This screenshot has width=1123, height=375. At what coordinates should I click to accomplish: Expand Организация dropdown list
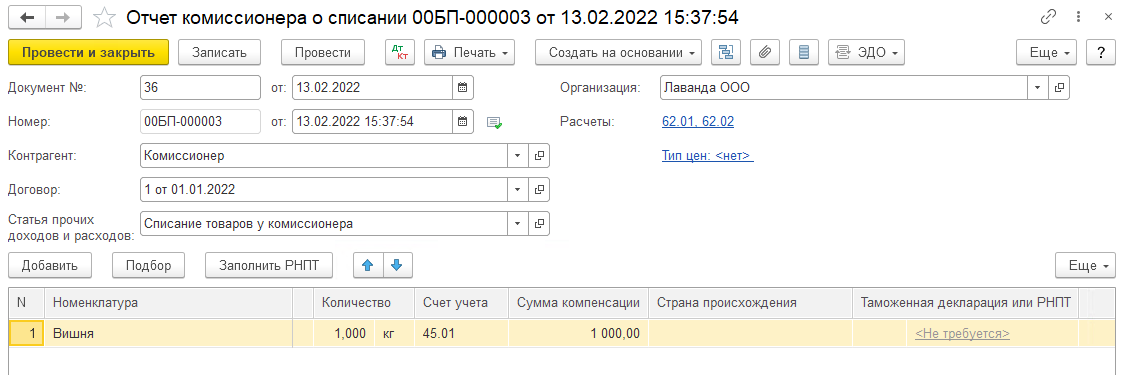coord(1038,88)
